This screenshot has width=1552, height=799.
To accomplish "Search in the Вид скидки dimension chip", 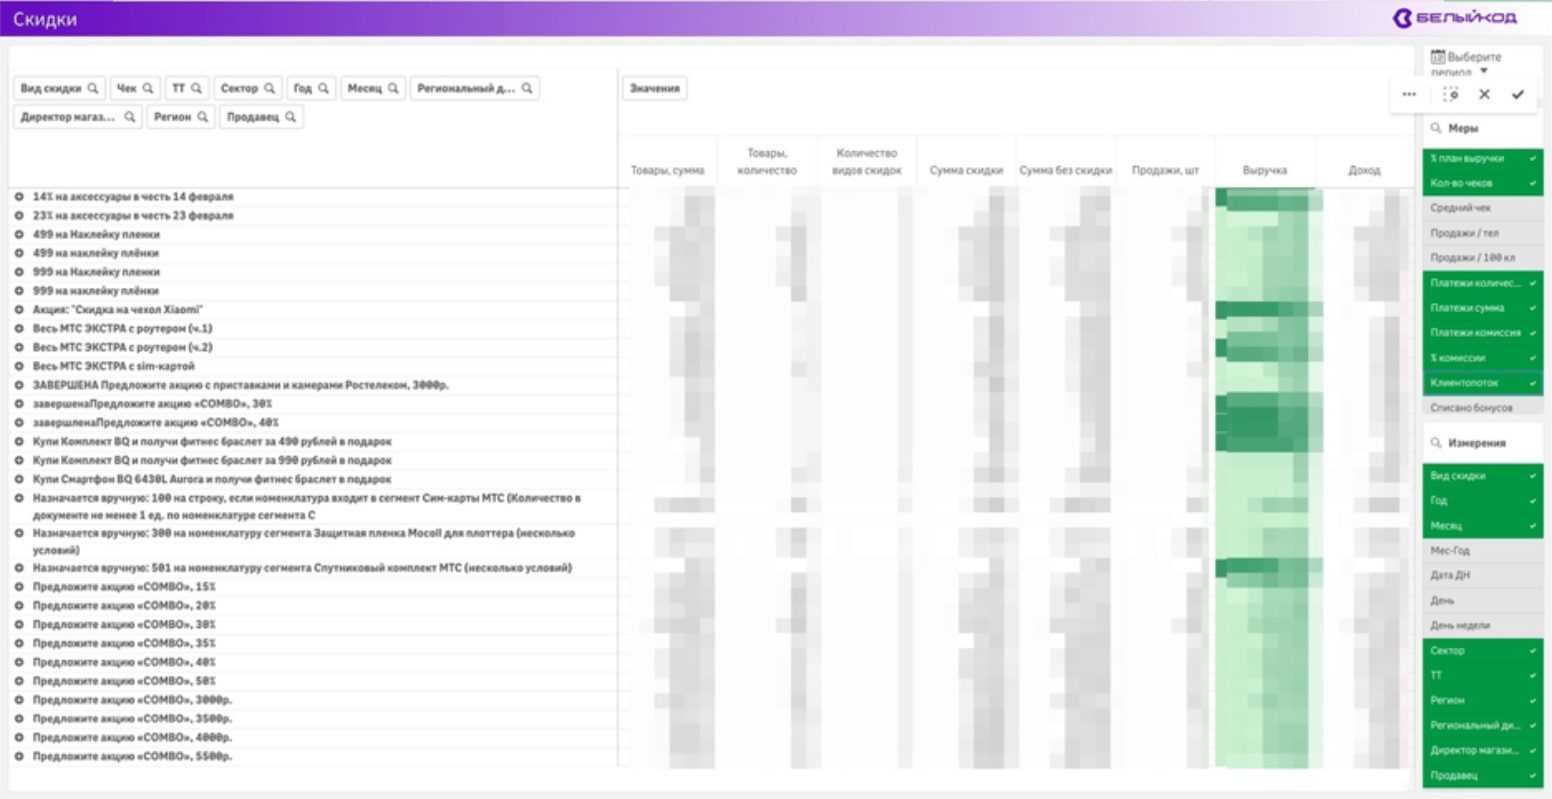I will pyautogui.click(x=93, y=88).
